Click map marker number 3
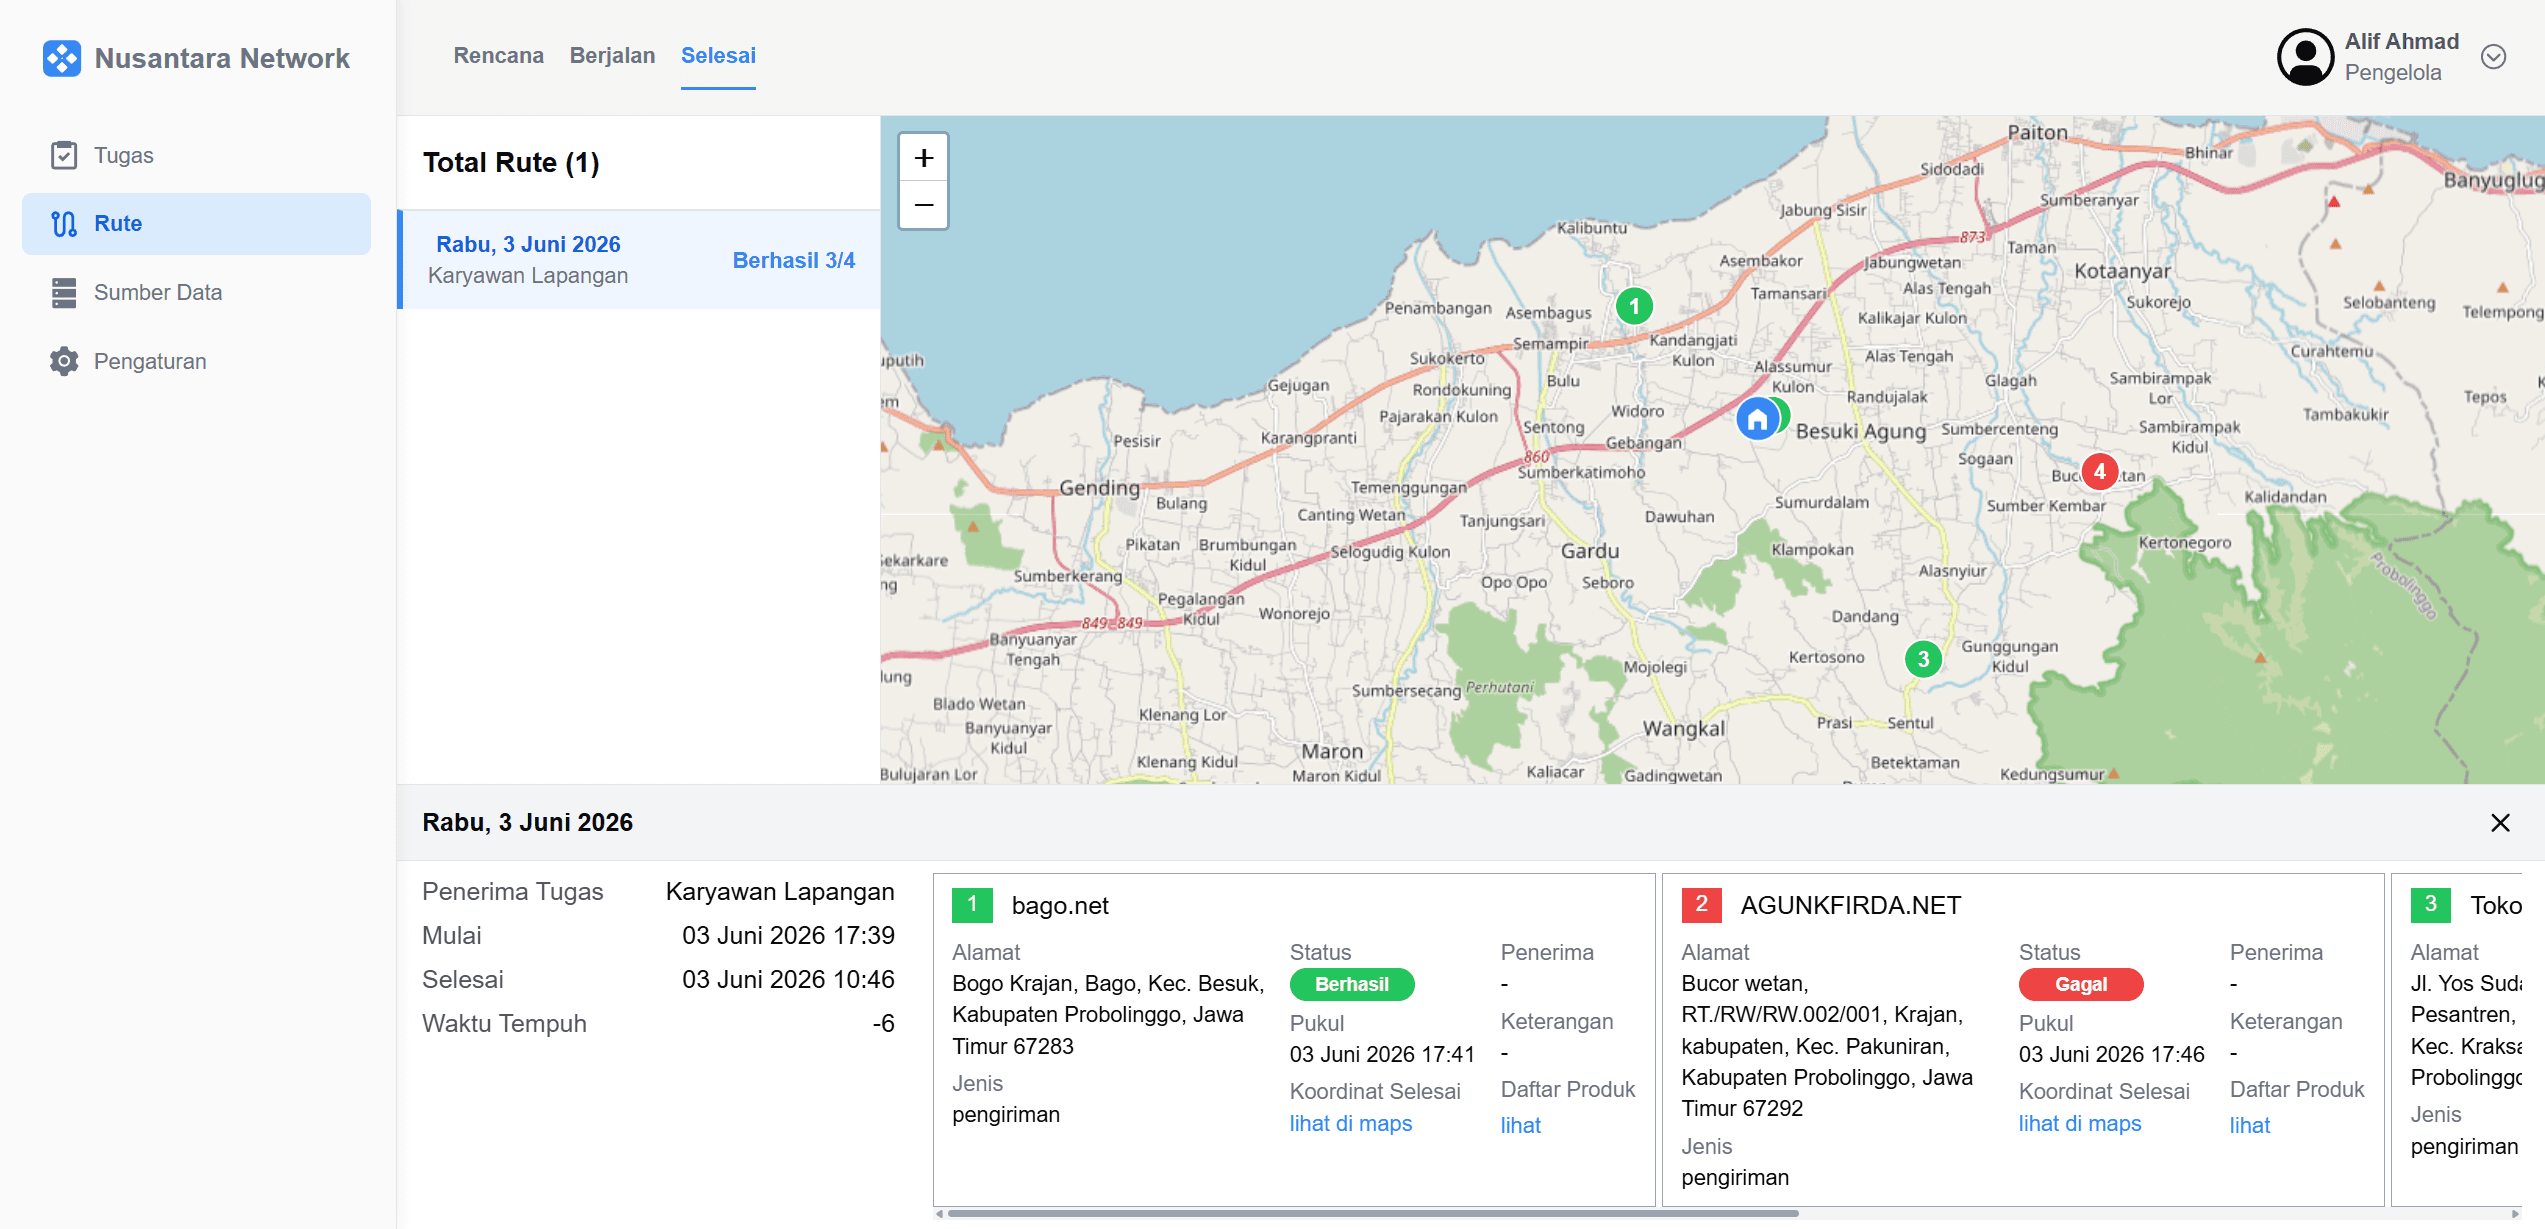Image resolution: width=2545 pixels, height=1229 pixels. (x=1922, y=659)
